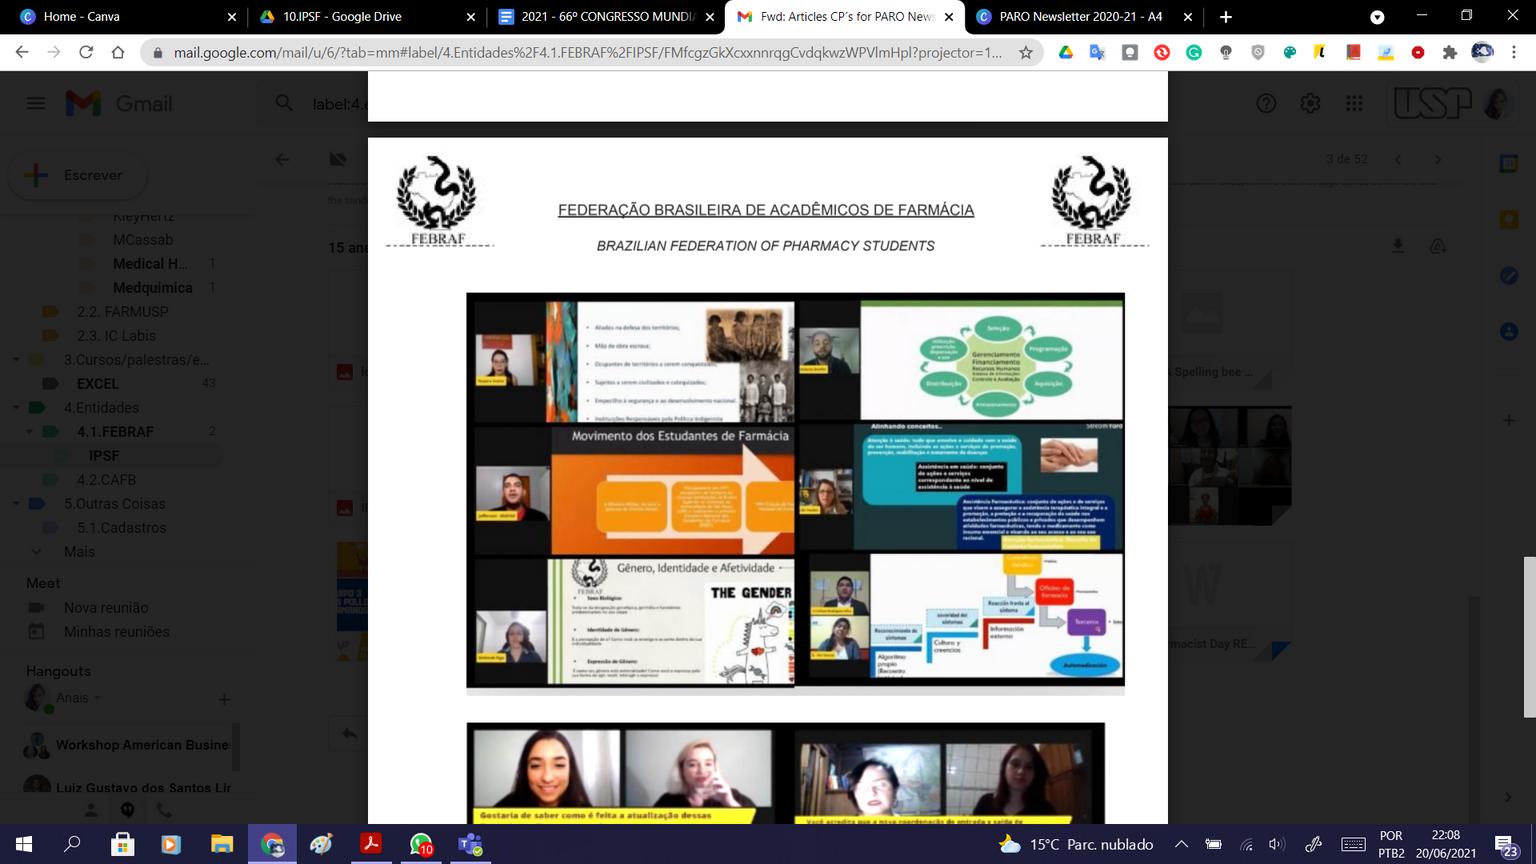Open the Chrome three-dot menu
This screenshot has height=864, width=1536.
pyautogui.click(x=1513, y=52)
